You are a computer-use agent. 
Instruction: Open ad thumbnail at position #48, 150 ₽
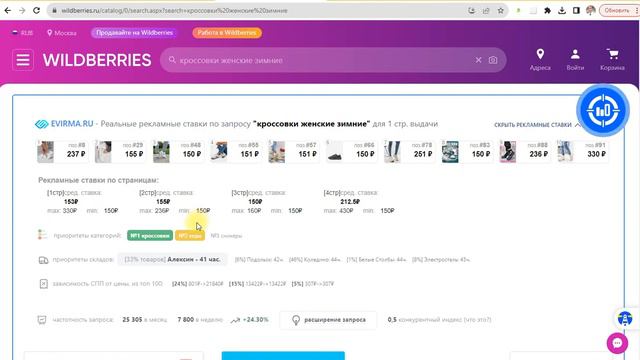click(x=178, y=151)
